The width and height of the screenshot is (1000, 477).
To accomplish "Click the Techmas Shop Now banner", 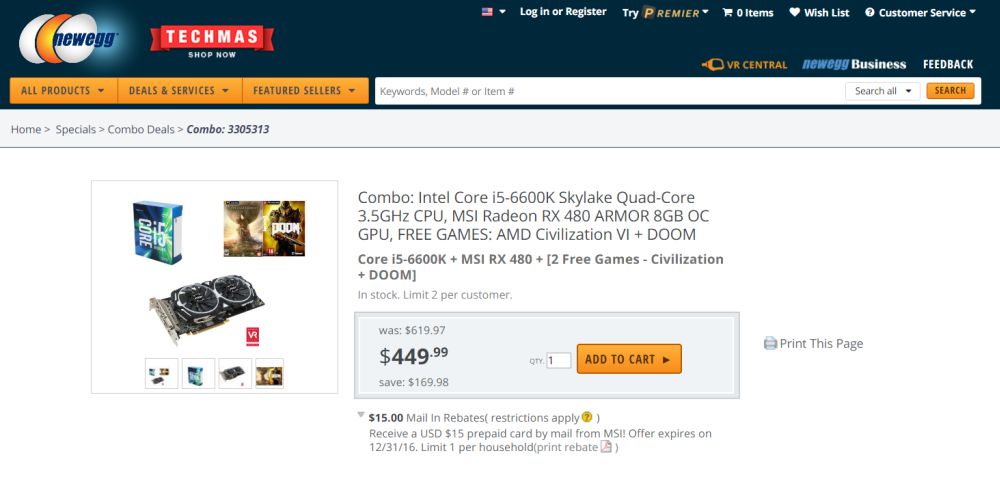I will (212, 41).
